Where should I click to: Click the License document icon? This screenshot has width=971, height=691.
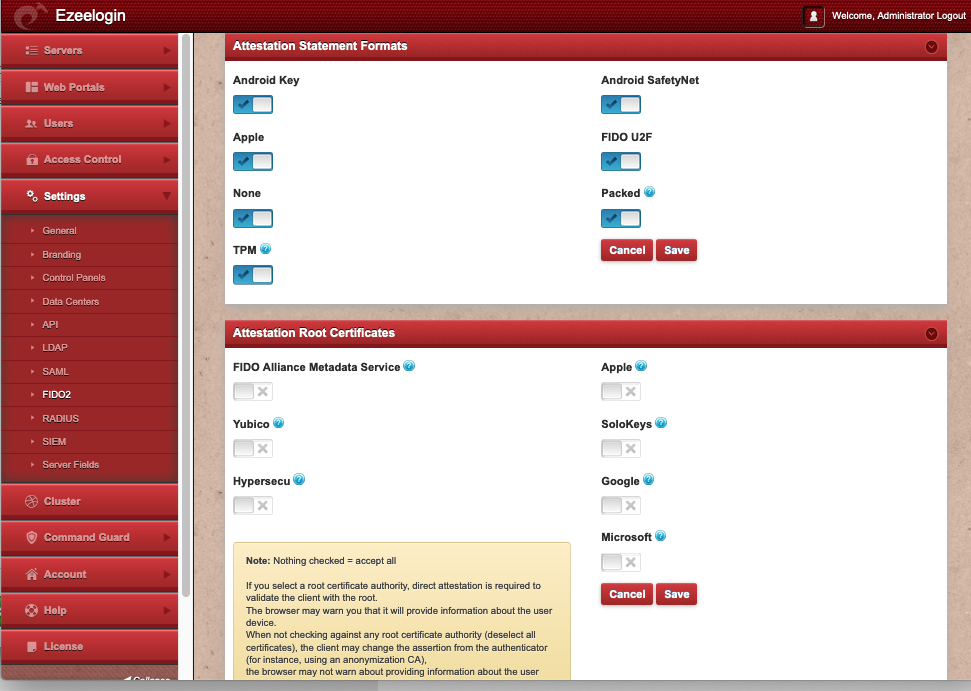click(32, 646)
